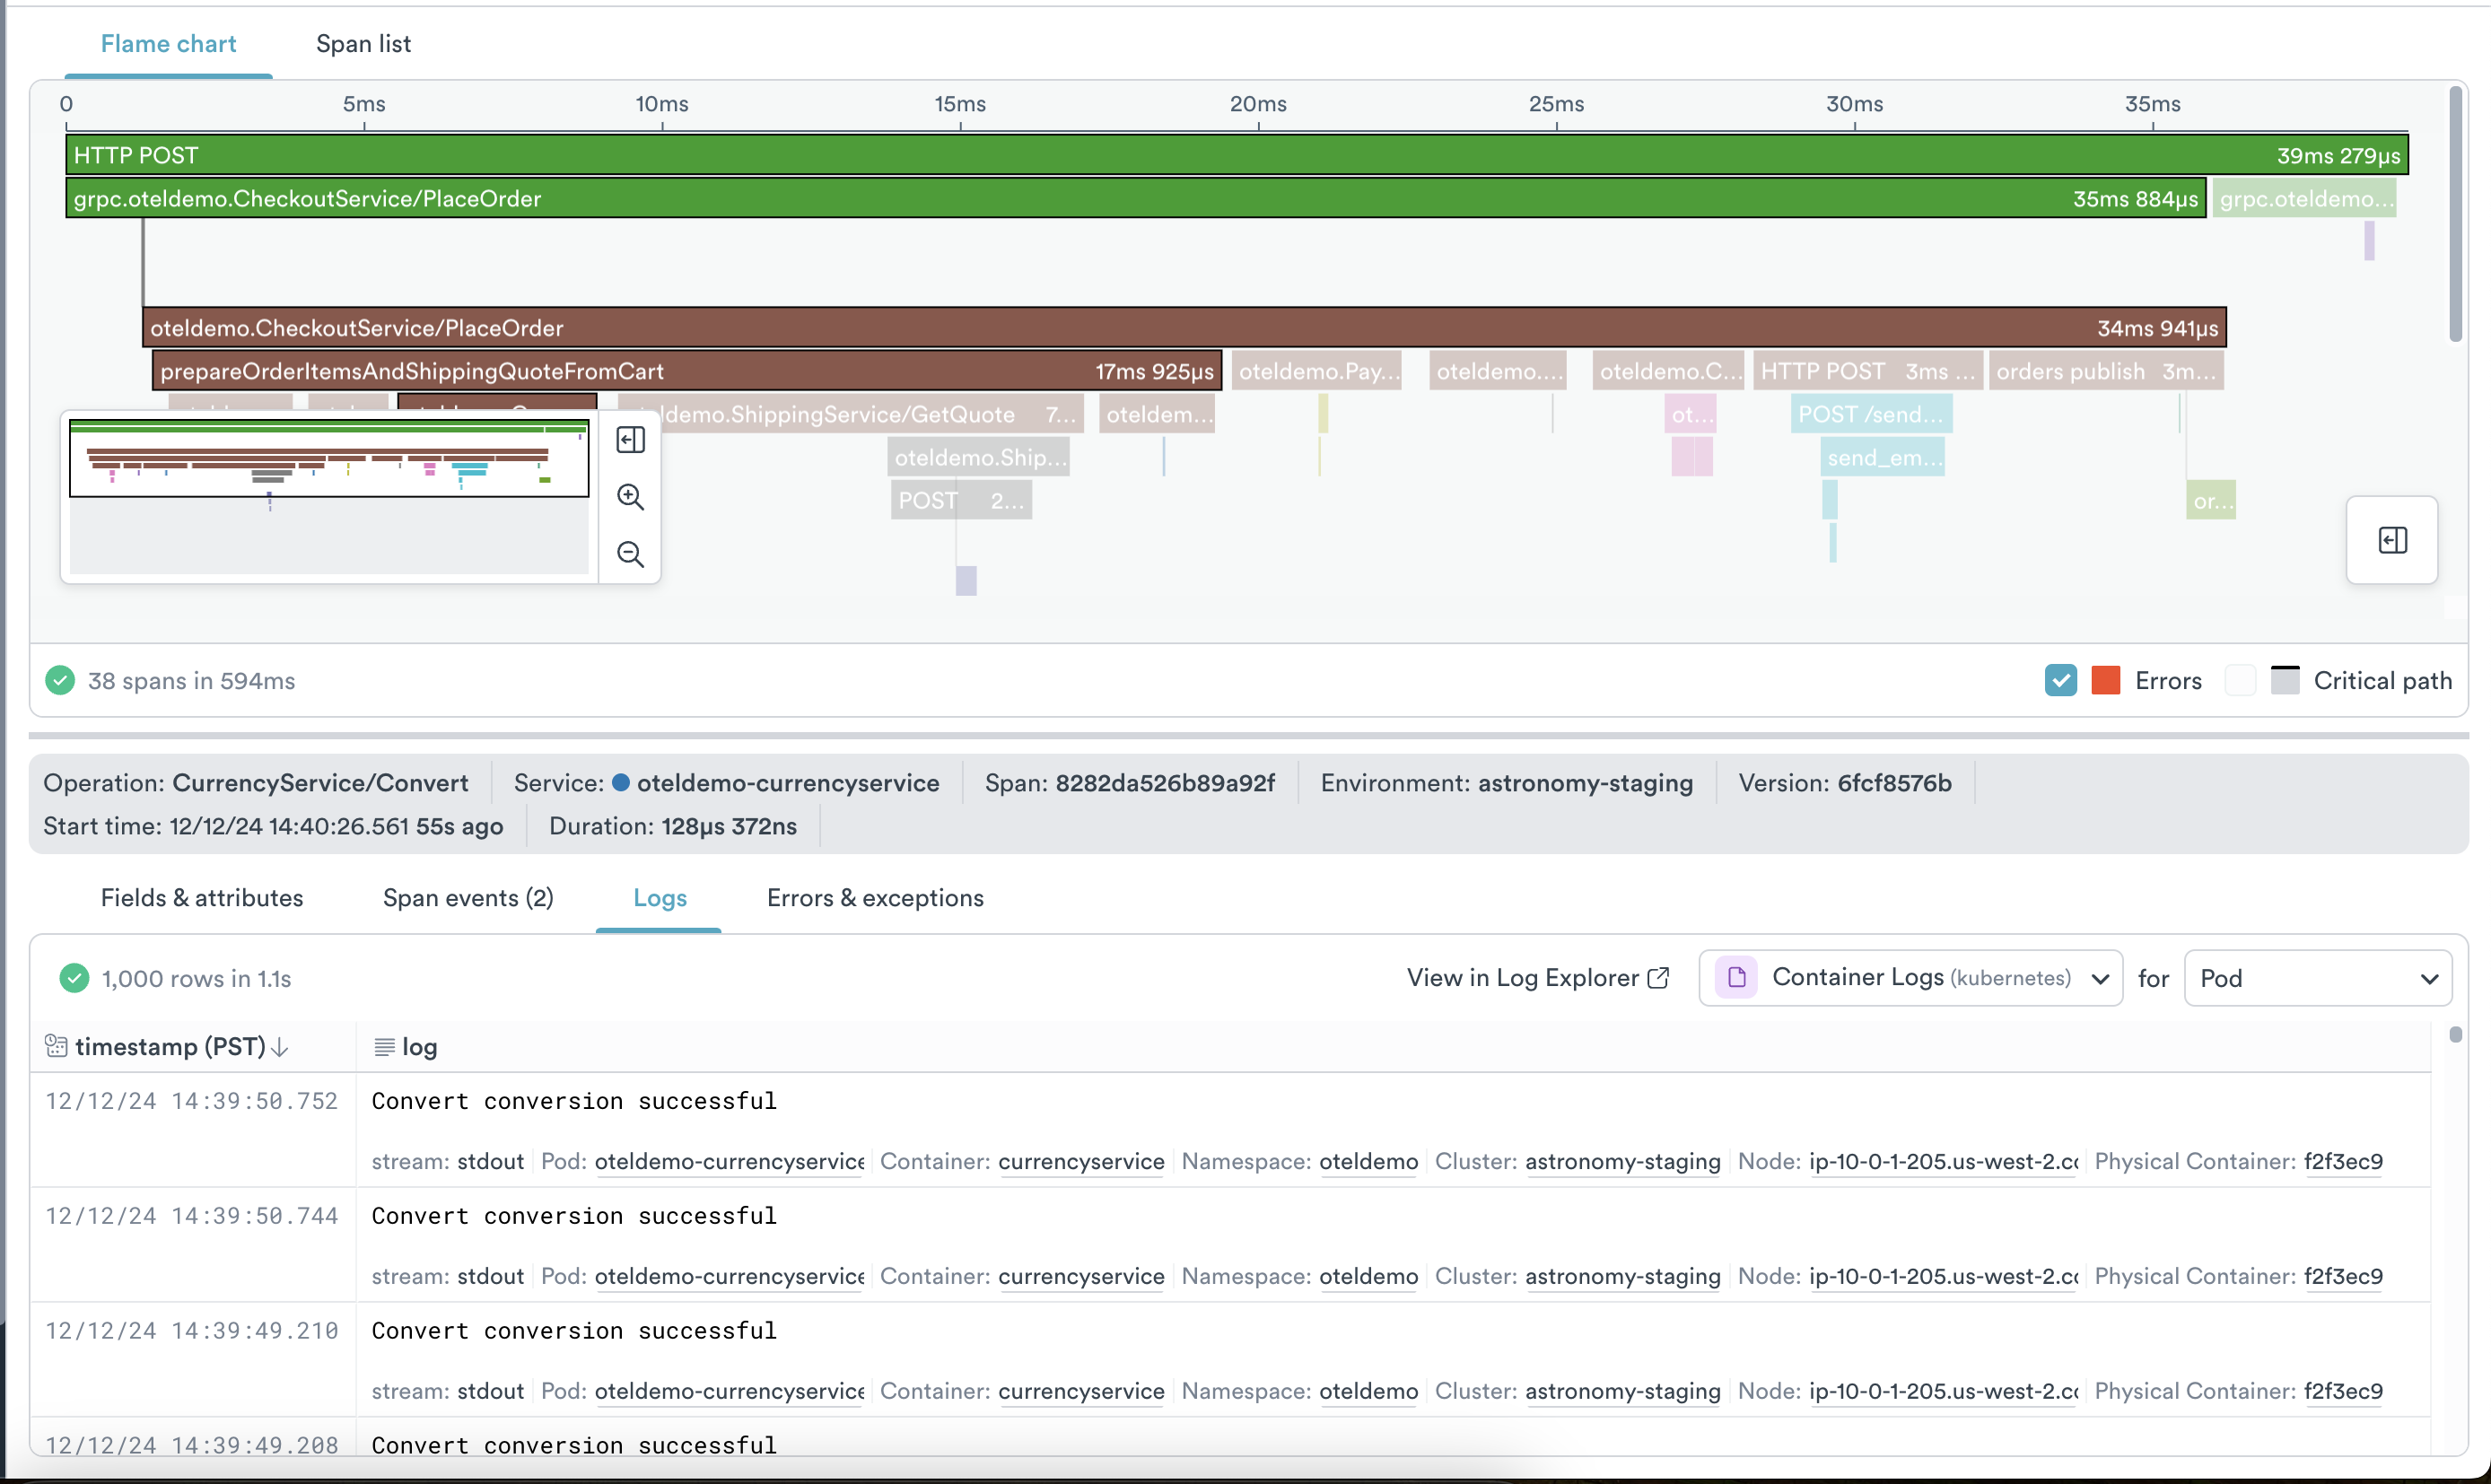The width and height of the screenshot is (2491, 1484).
Task: Click the green status check by 38 spans
Action: pos(60,680)
